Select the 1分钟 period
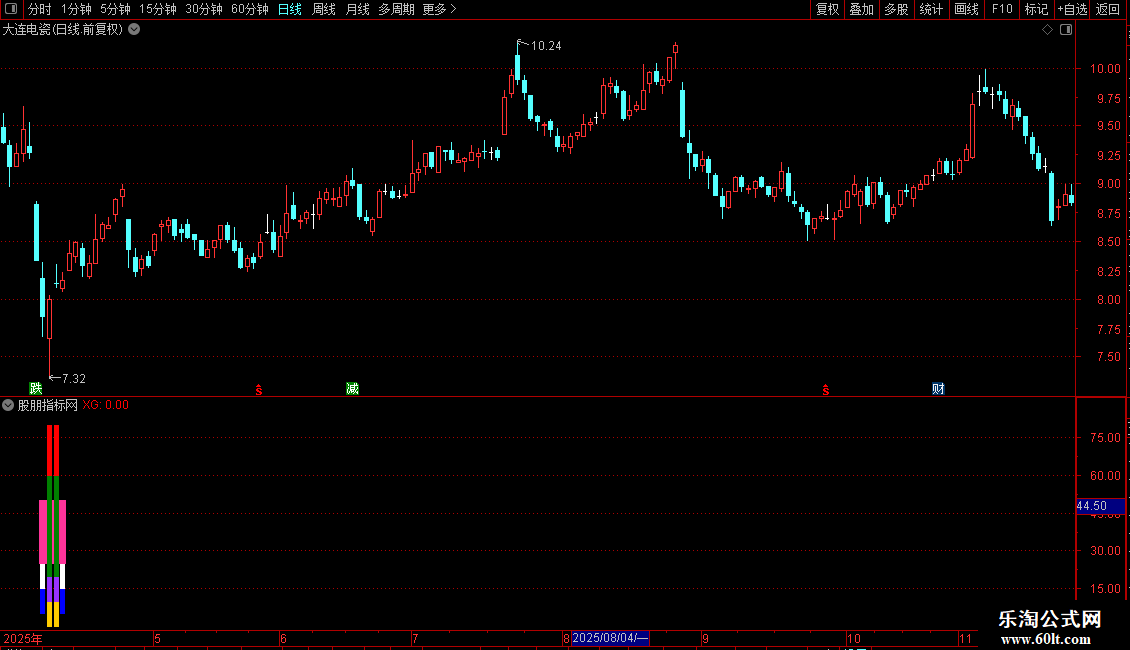Image resolution: width=1130 pixels, height=650 pixels. [x=76, y=9]
